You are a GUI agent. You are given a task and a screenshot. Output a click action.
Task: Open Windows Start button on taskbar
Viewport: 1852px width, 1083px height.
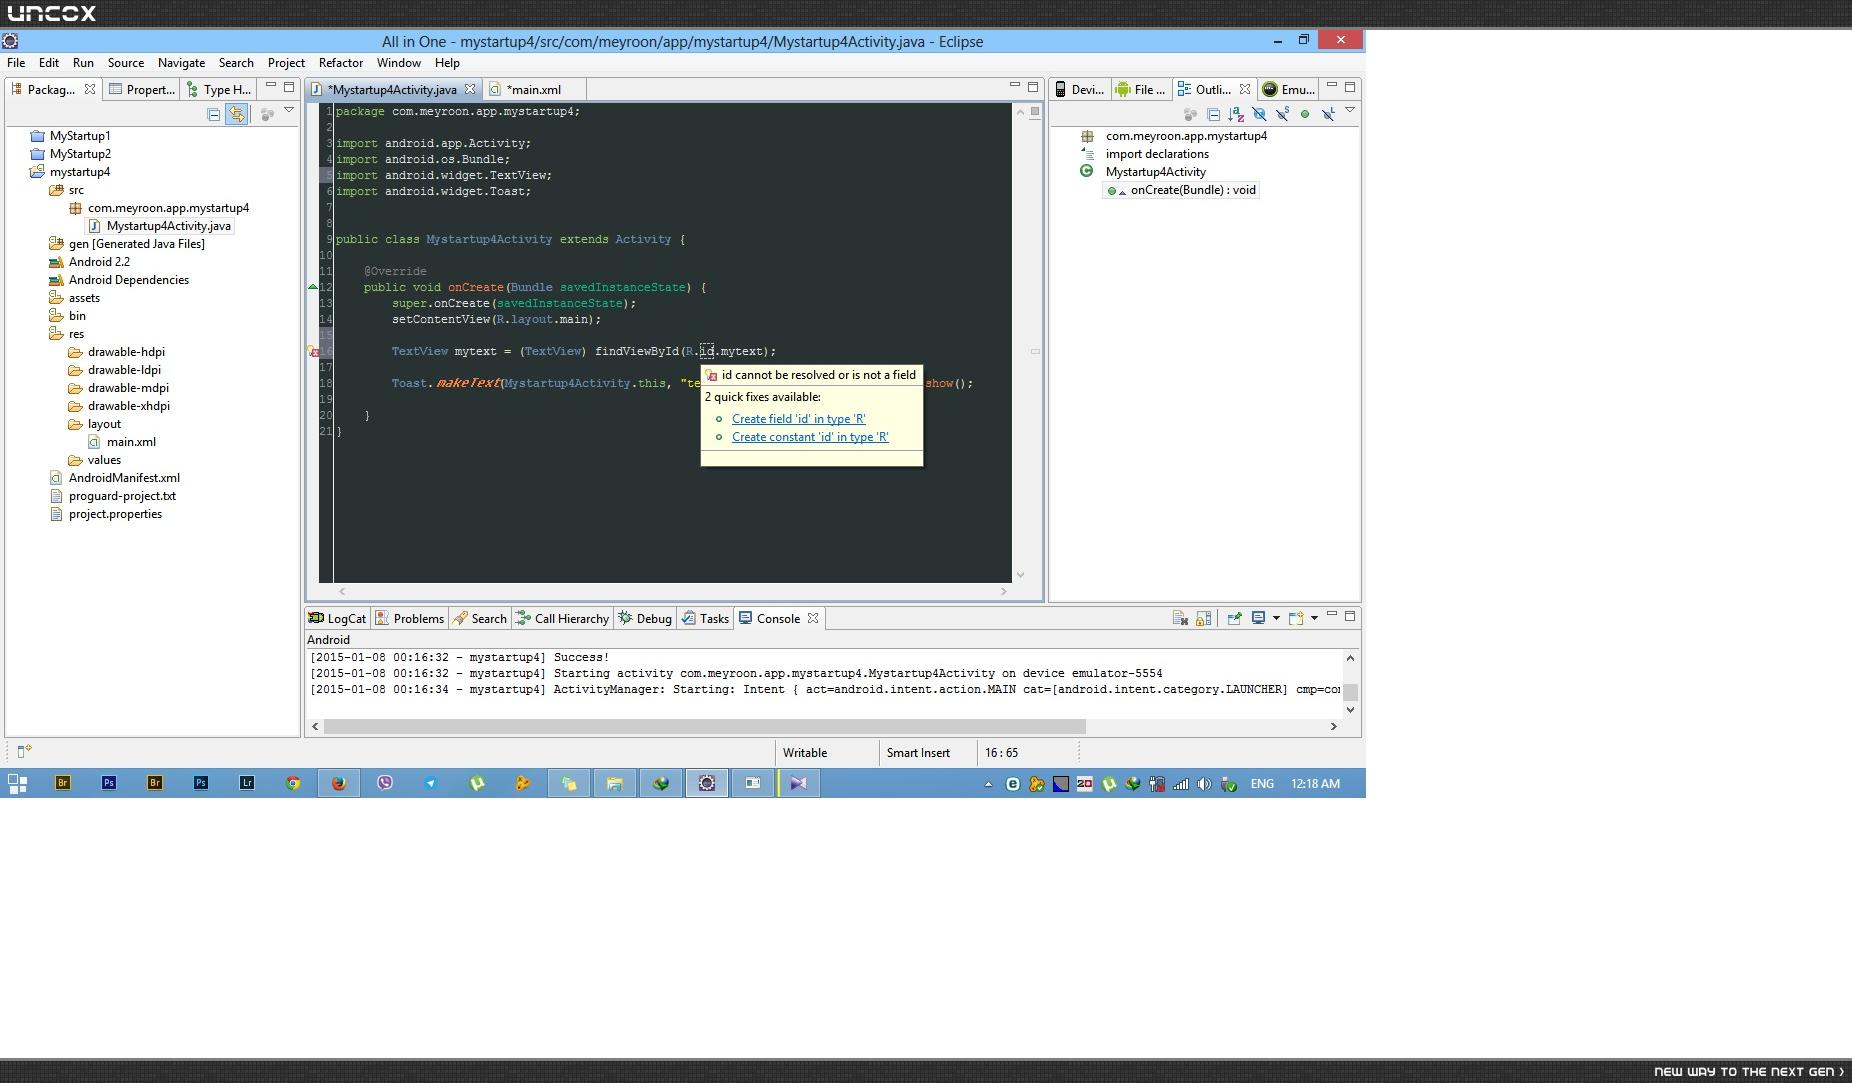point(17,784)
